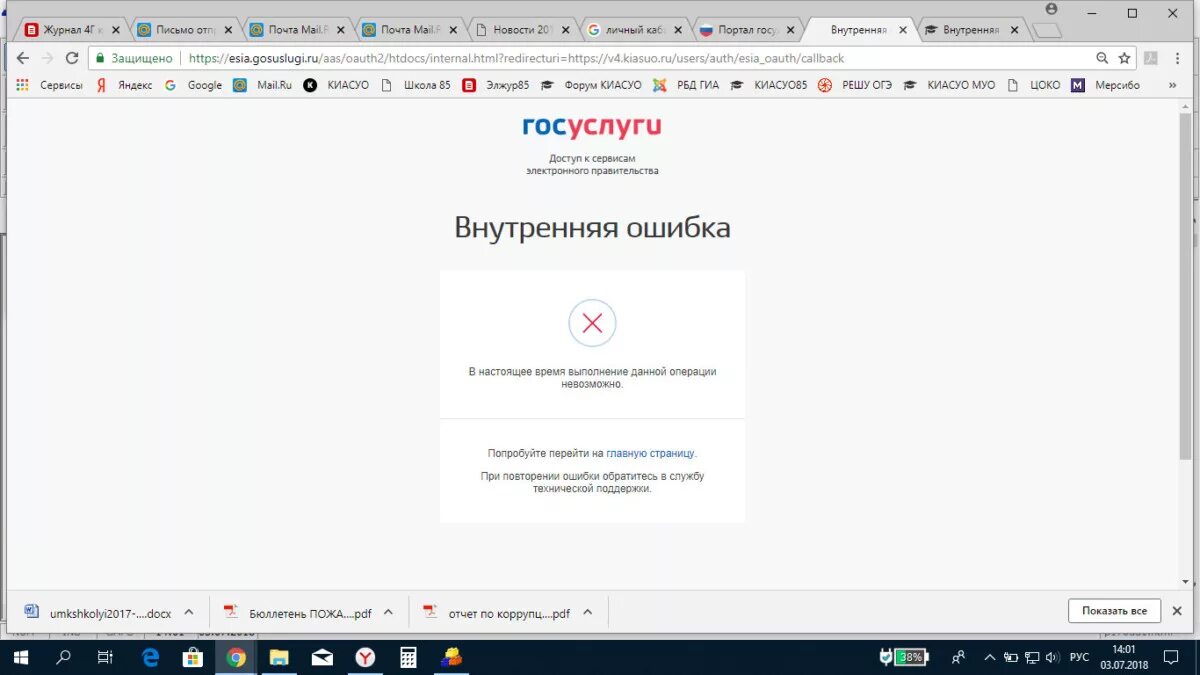Bookmark this page with the star icon
The image size is (1200, 675).
tap(1124, 58)
